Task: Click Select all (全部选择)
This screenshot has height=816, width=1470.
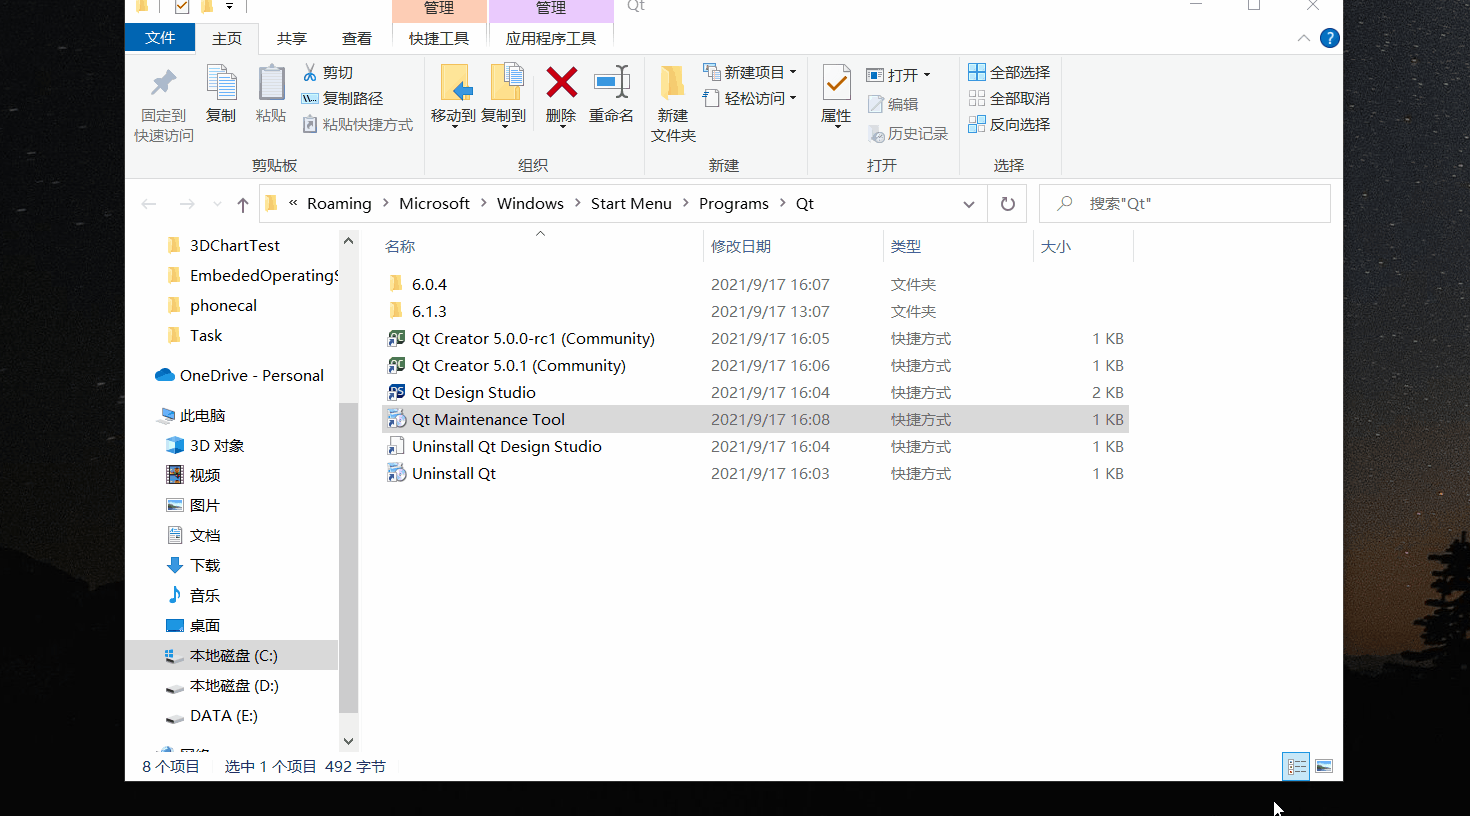Action: coord(1009,72)
